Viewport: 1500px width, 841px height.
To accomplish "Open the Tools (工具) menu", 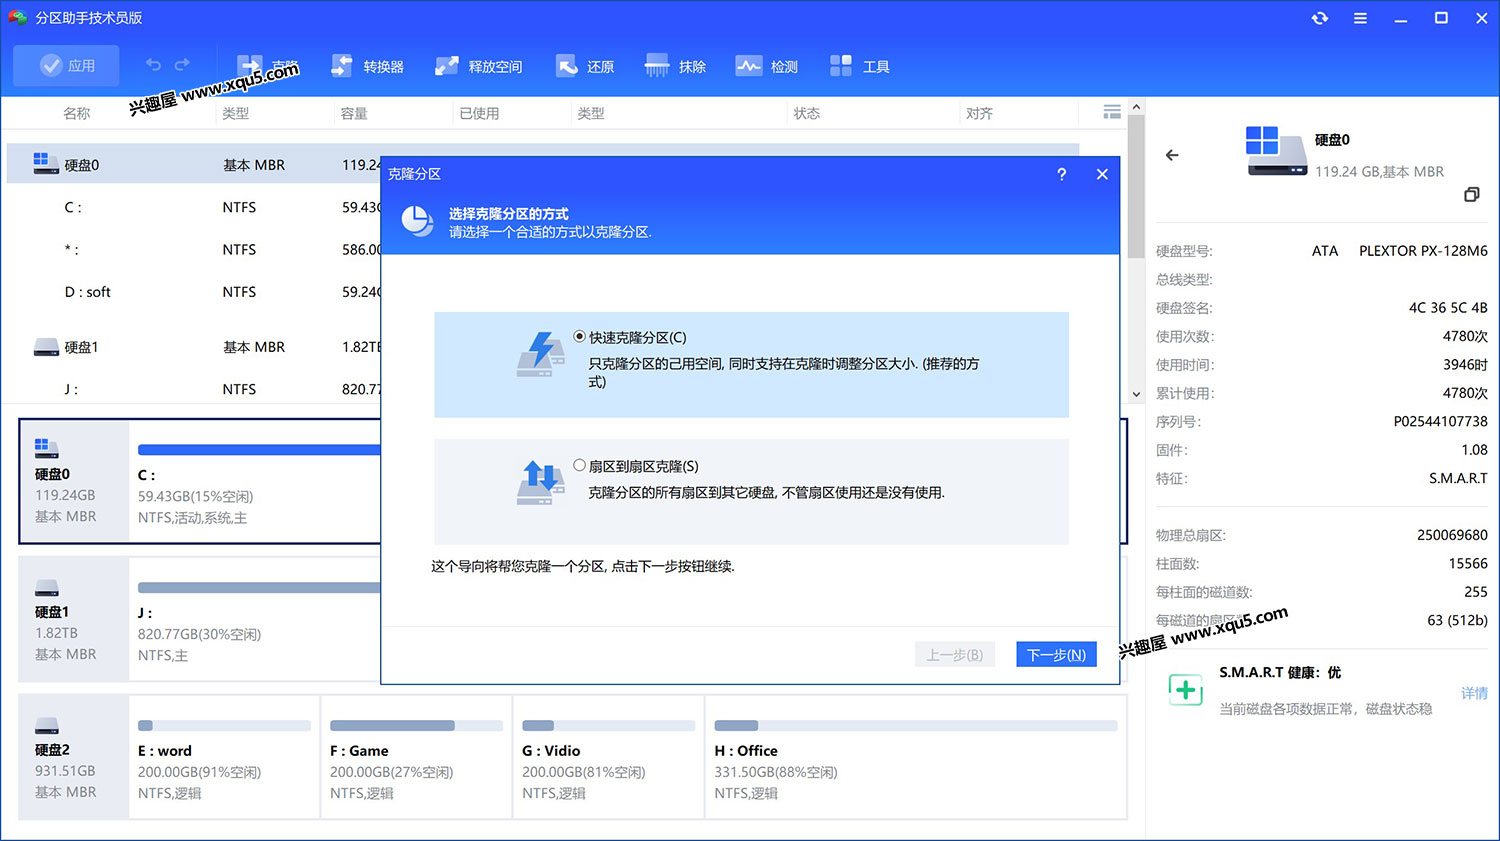I will 860,66.
